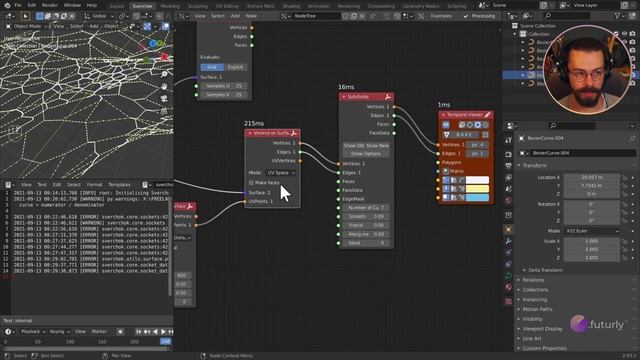The image size is (640, 360).
Task: Click the Samples V field
Action: pyautogui.click(x=224, y=95)
